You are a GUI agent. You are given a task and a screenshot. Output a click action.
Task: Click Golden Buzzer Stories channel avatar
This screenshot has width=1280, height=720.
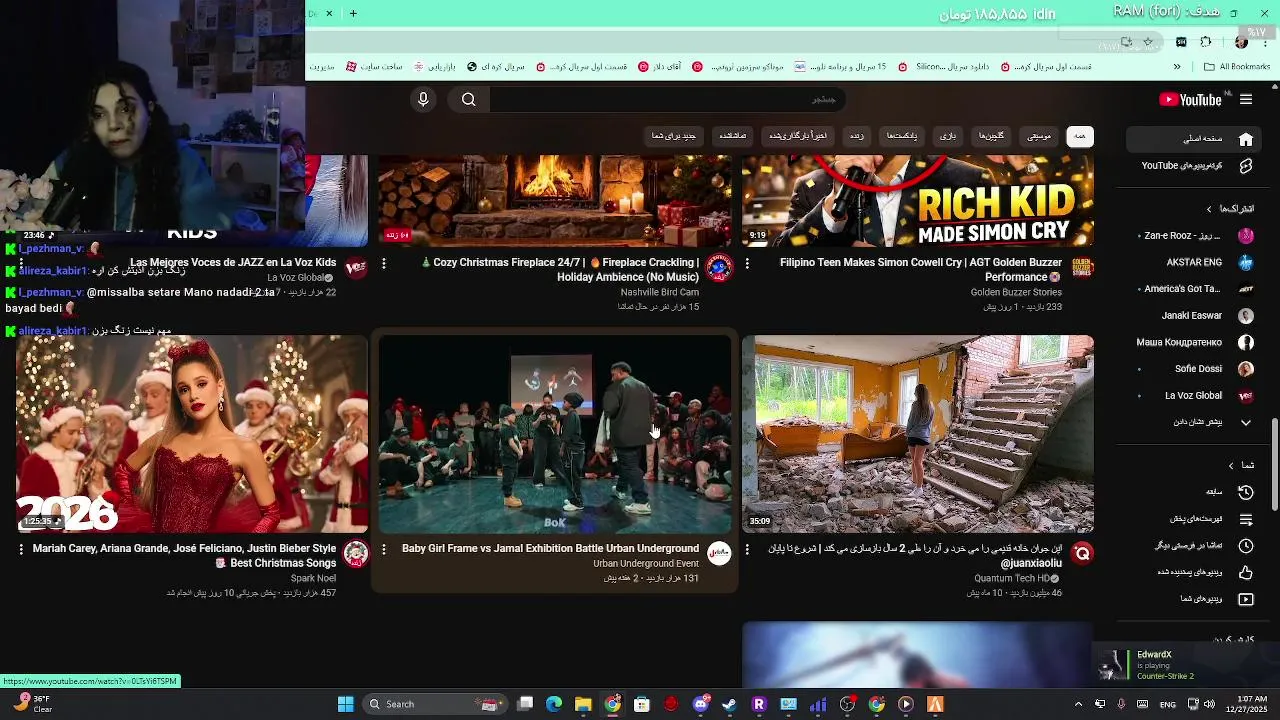[1082, 267]
